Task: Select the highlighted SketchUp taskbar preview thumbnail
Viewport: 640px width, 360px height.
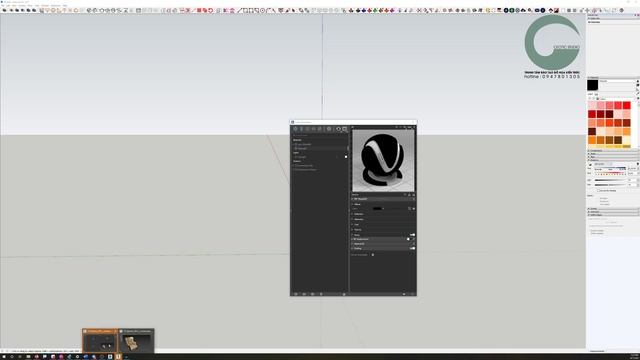Action: point(100,340)
